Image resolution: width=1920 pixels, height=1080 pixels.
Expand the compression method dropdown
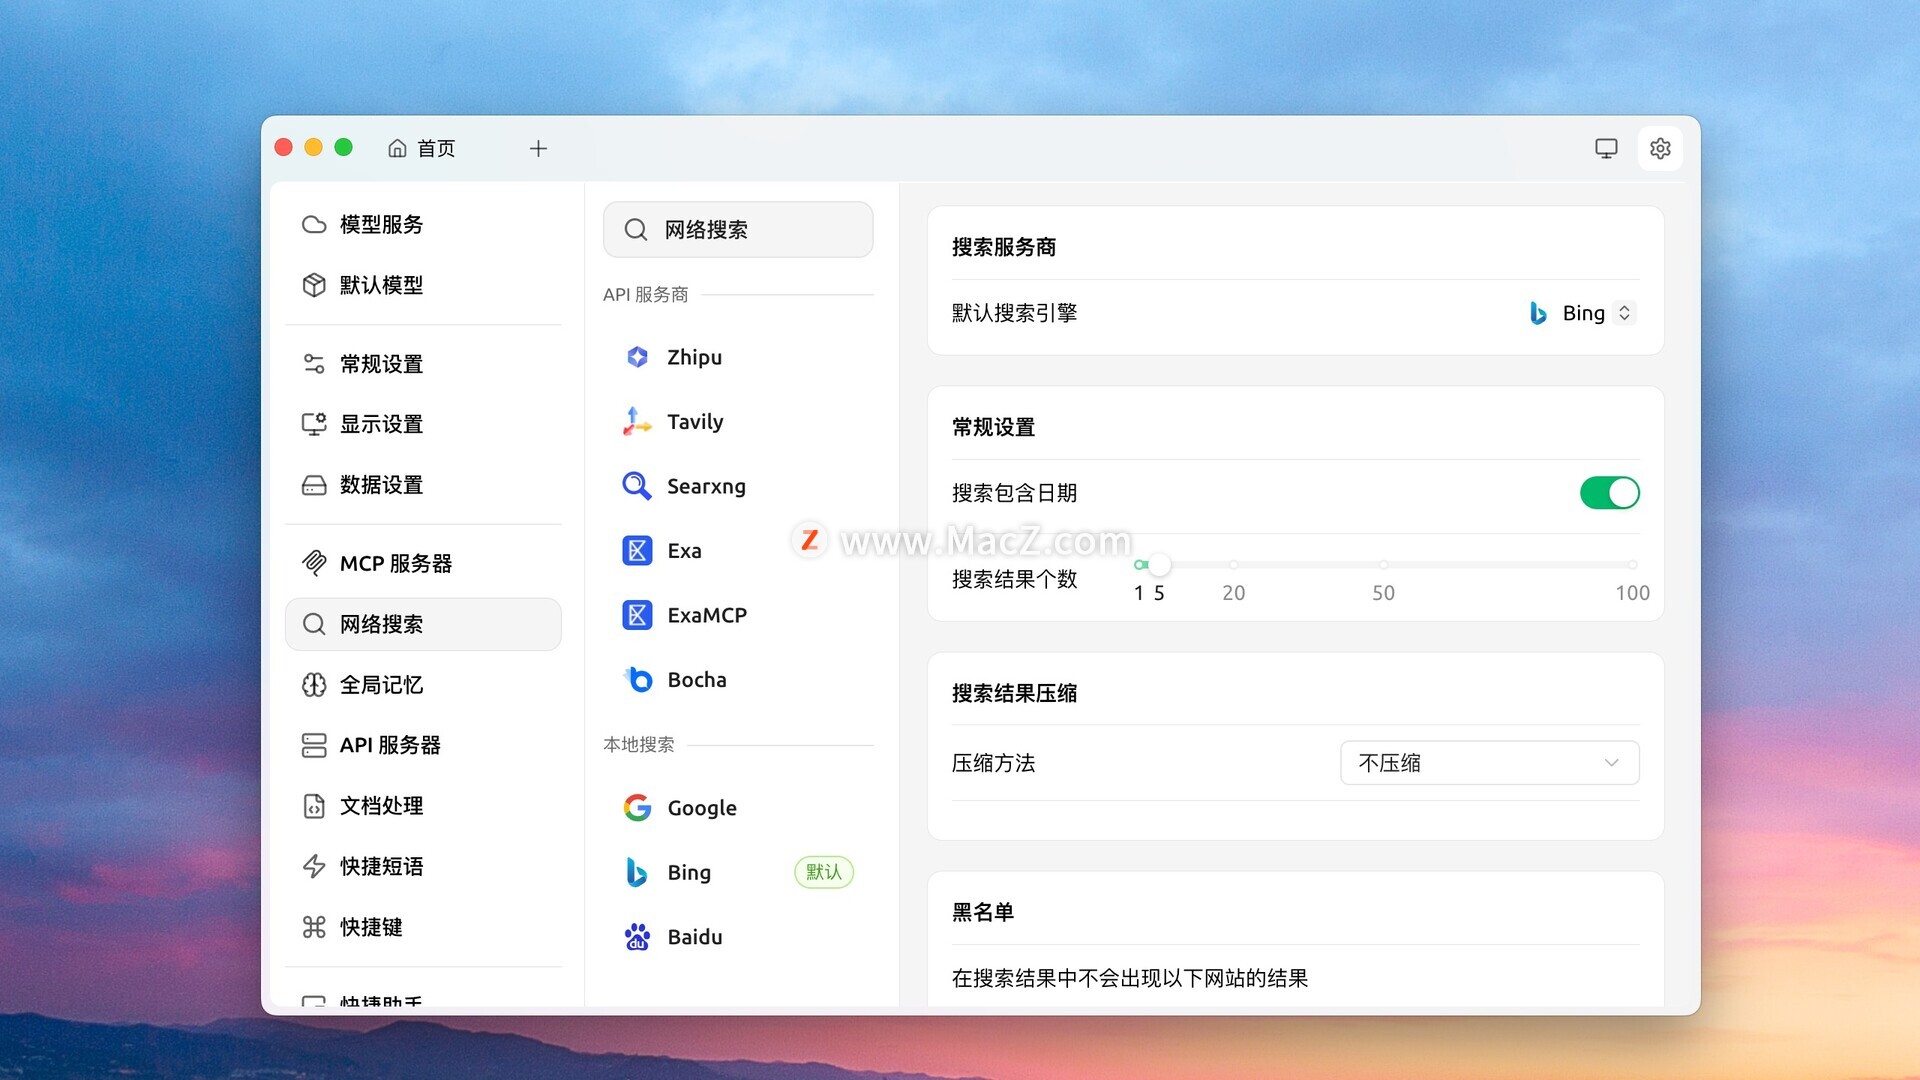1488,763
